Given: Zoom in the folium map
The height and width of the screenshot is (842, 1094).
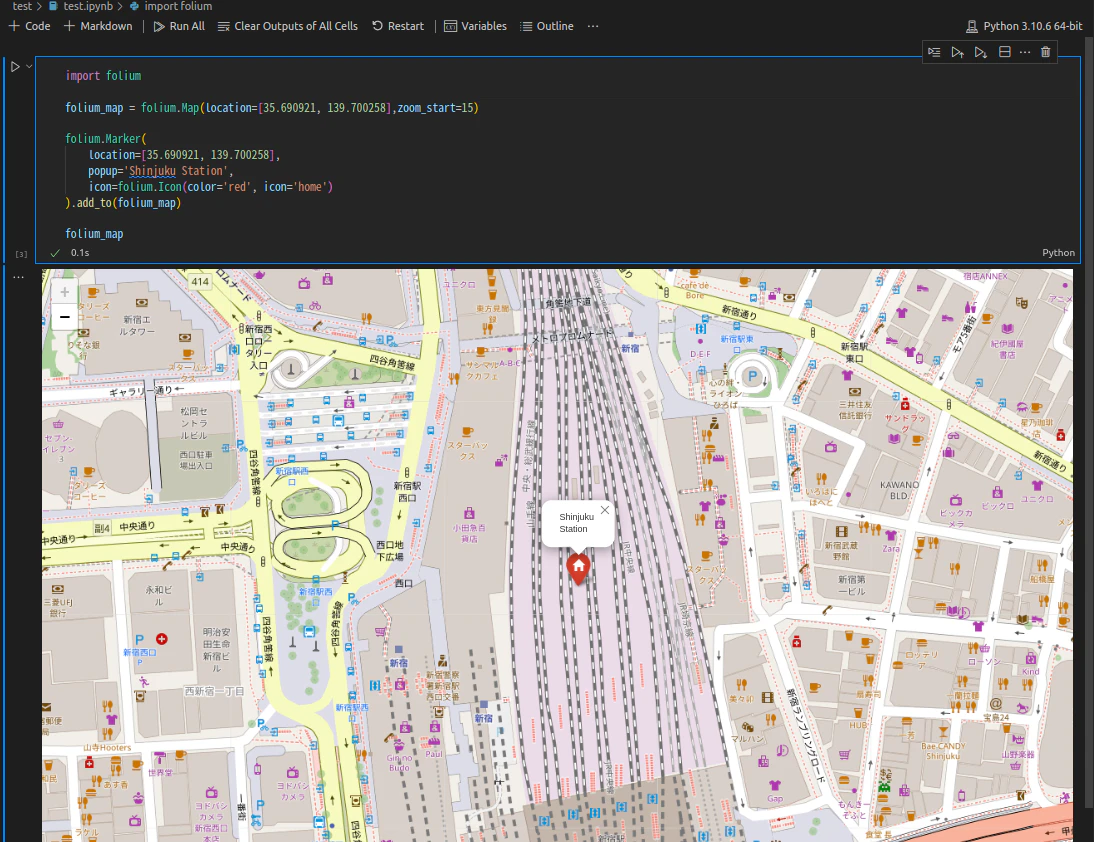Looking at the screenshot, I should pyautogui.click(x=65, y=292).
